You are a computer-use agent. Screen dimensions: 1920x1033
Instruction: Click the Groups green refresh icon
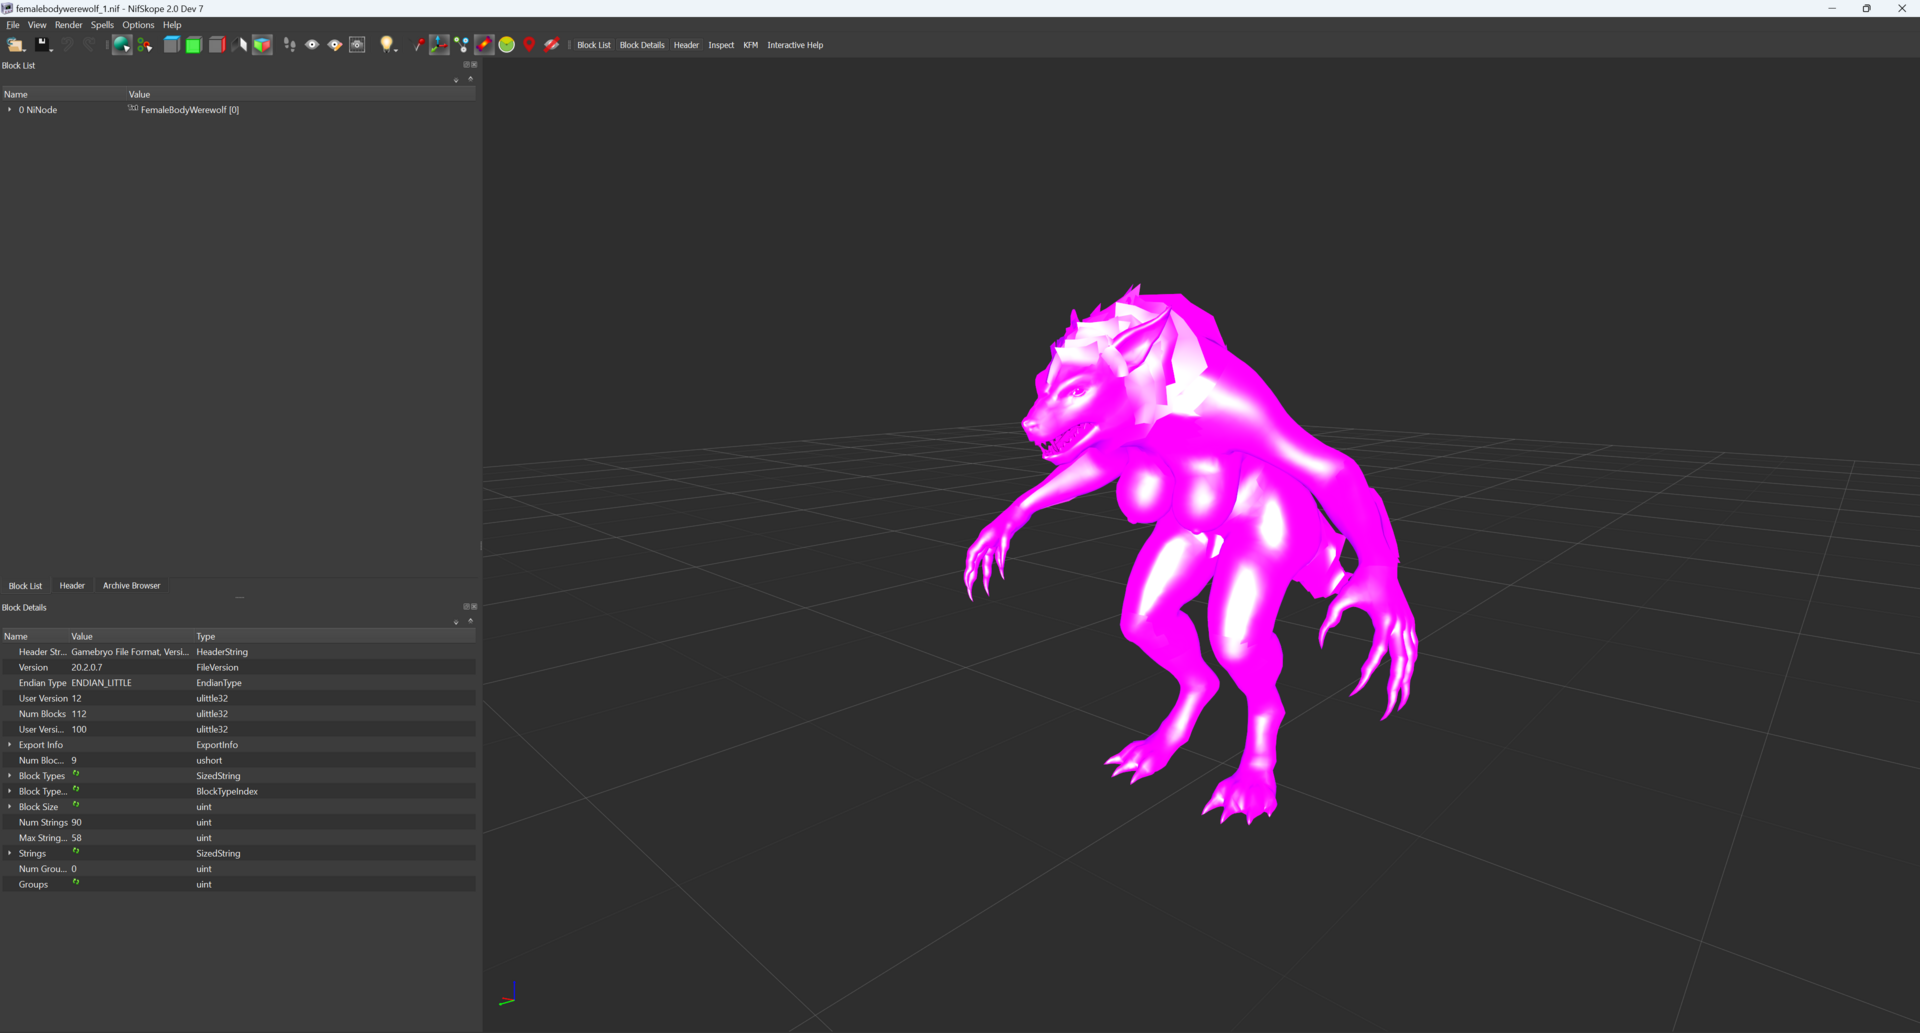pos(76,882)
